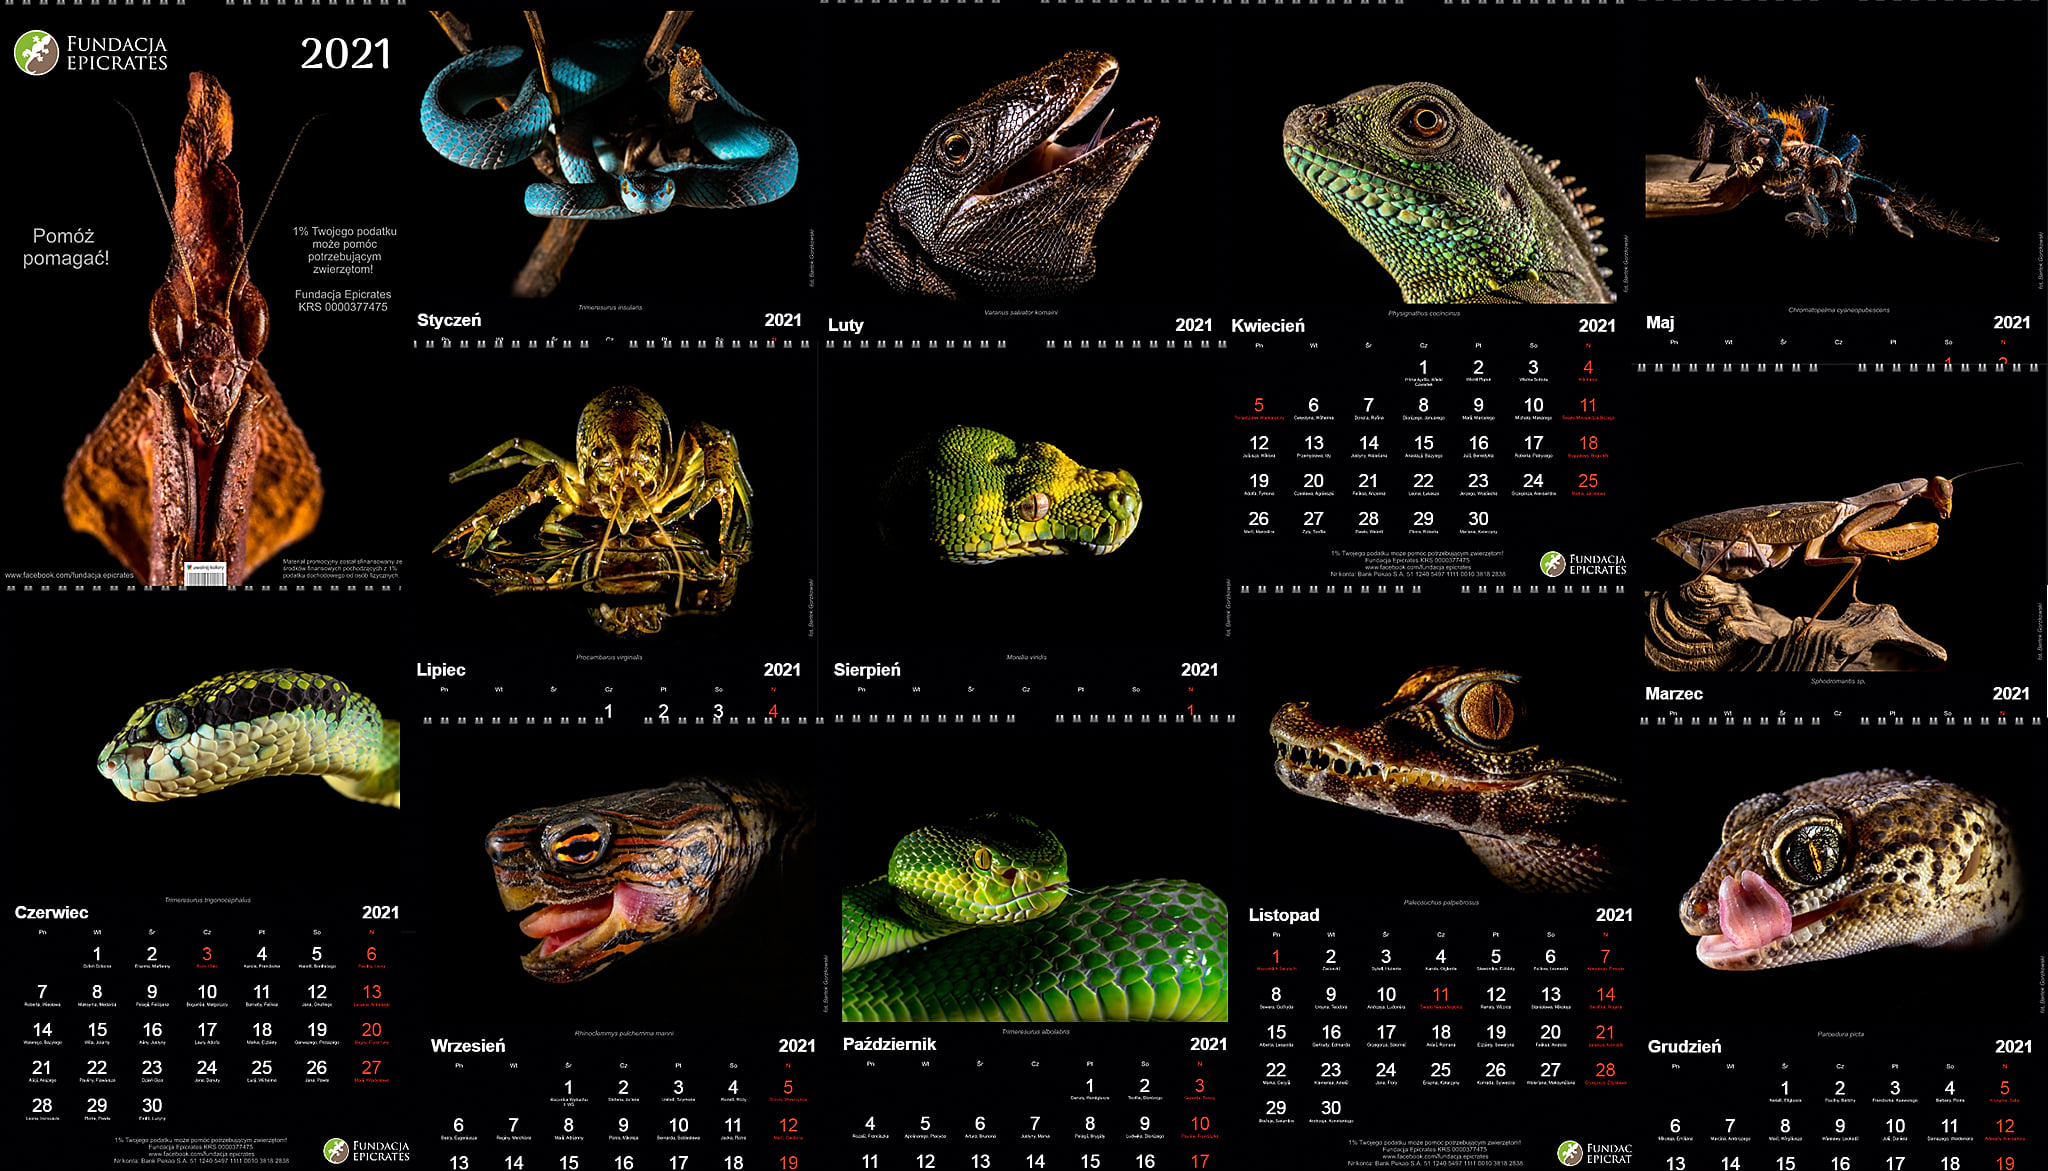This screenshot has width=2048, height=1171.
Task: Click red date 11 in the Listopad grid
Action: point(1440,995)
